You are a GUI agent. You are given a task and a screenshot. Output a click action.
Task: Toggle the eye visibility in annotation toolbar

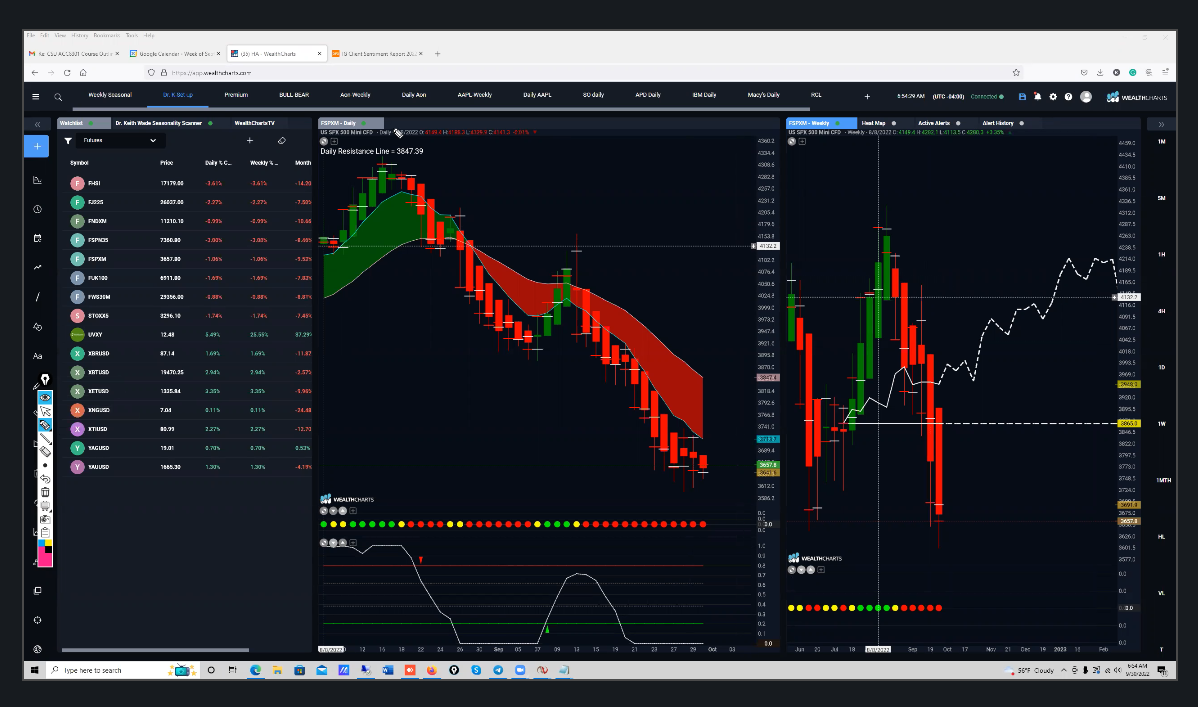pyautogui.click(x=45, y=397)
